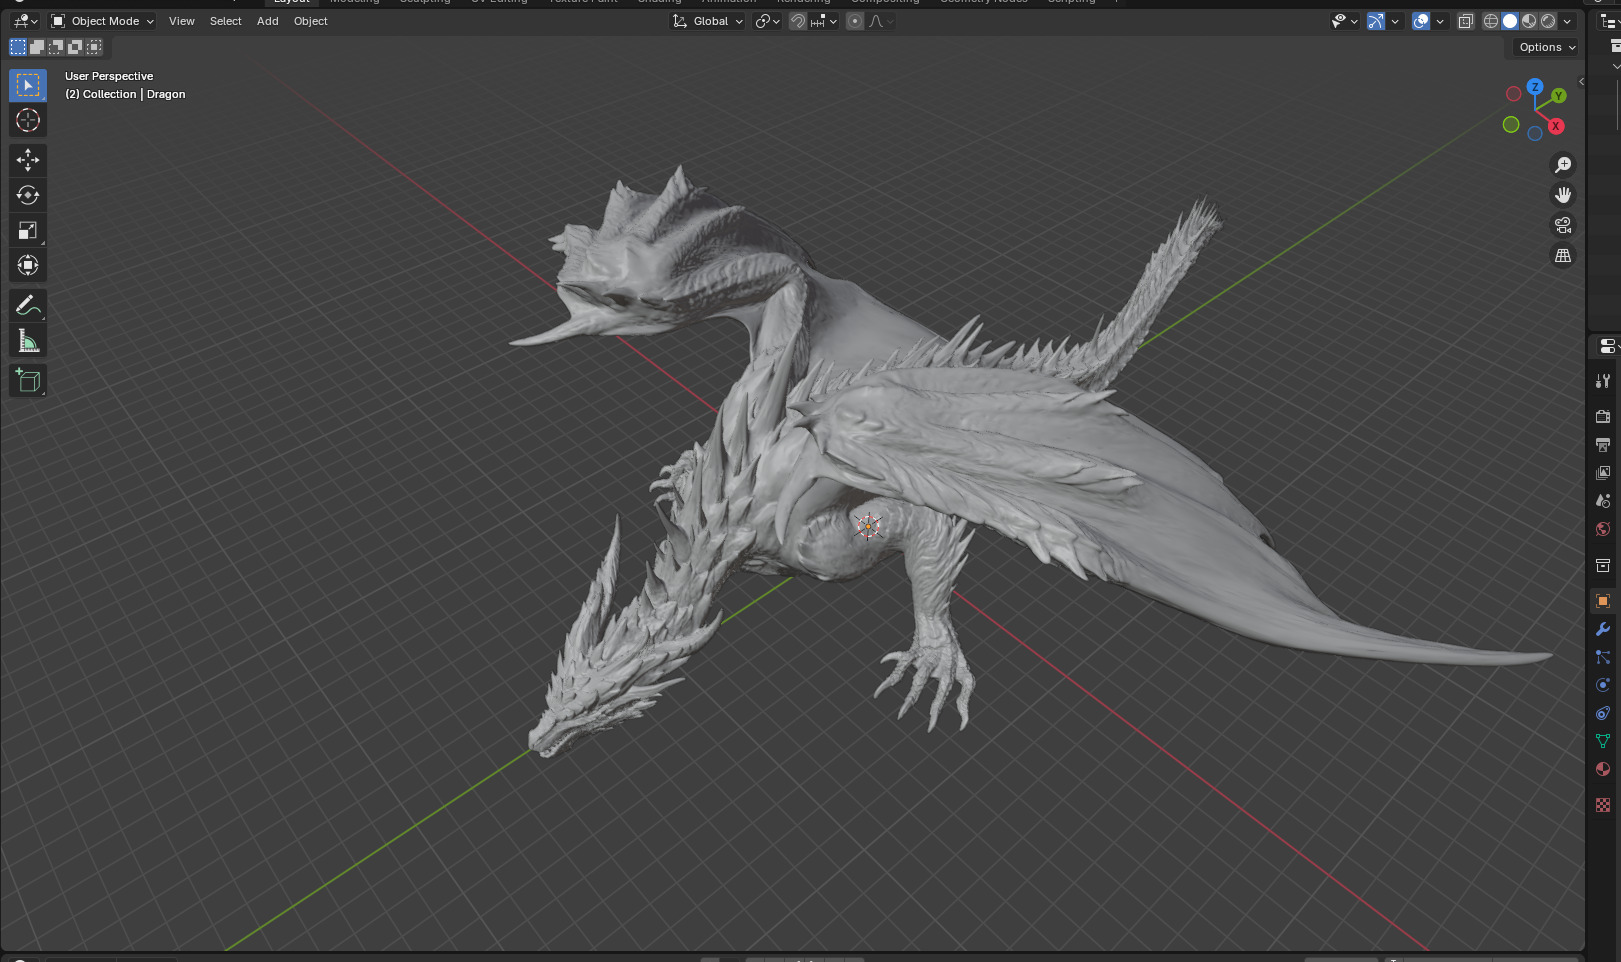1621x962 pixels.
Task: Open the Select menu
Action: [x=226, y=21]
